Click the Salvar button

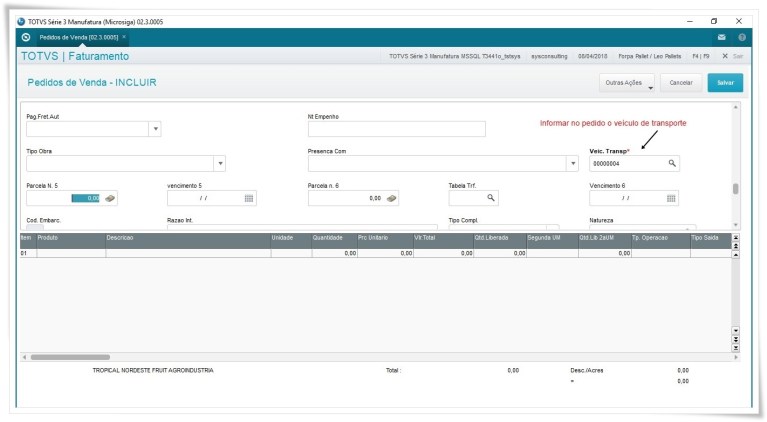pyautogui.click(x=724, y=83)
